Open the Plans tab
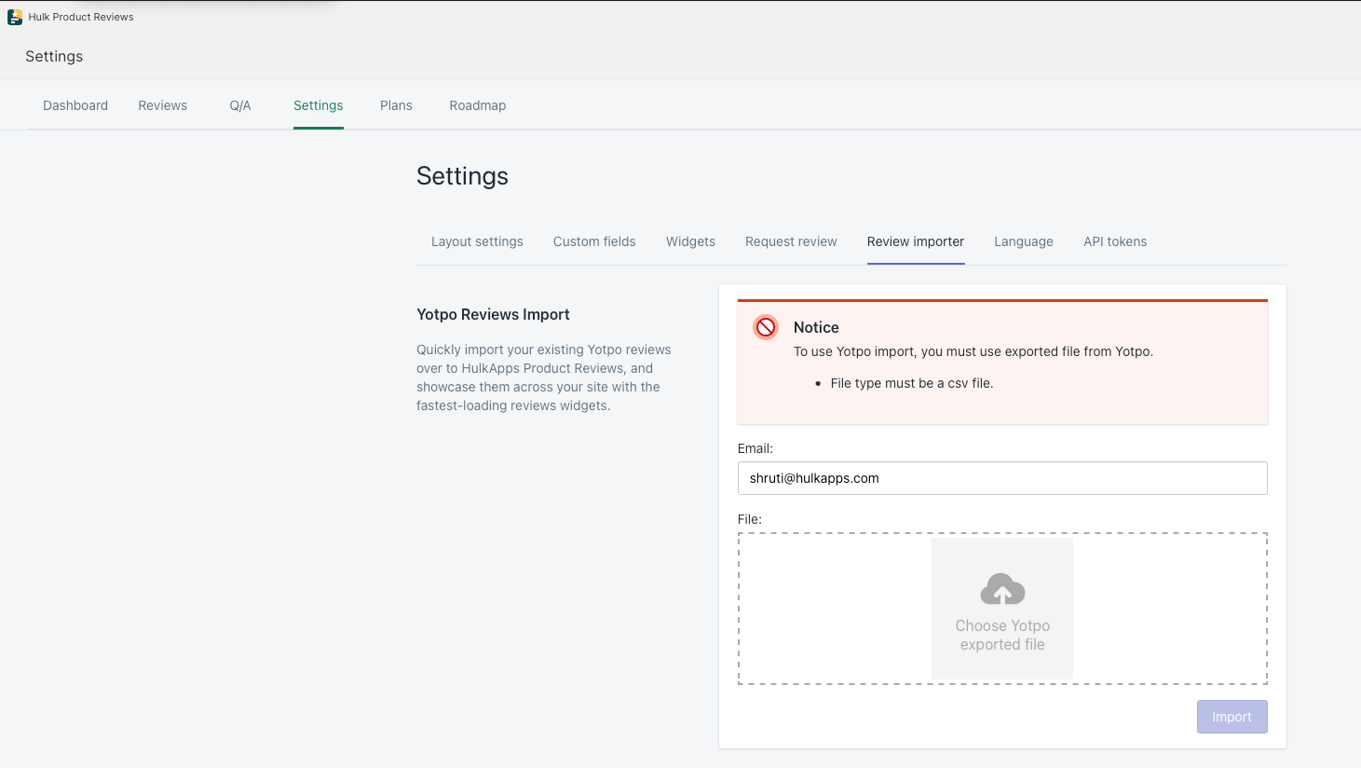This screenshot has width=1361, height=768. (x=396, y=105)
